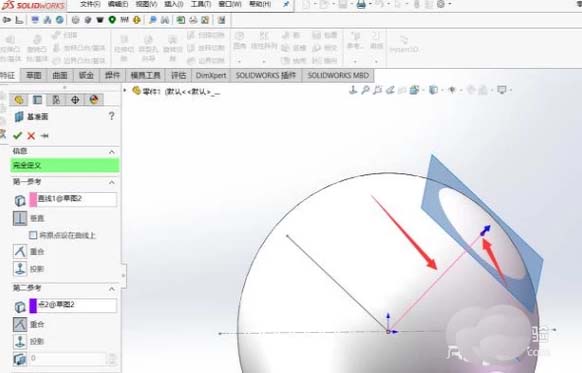Viewport: 582px width, 373px height.
Task: Open the View Settings monitor dropdown arrow
Action: [x=510, y=90]
